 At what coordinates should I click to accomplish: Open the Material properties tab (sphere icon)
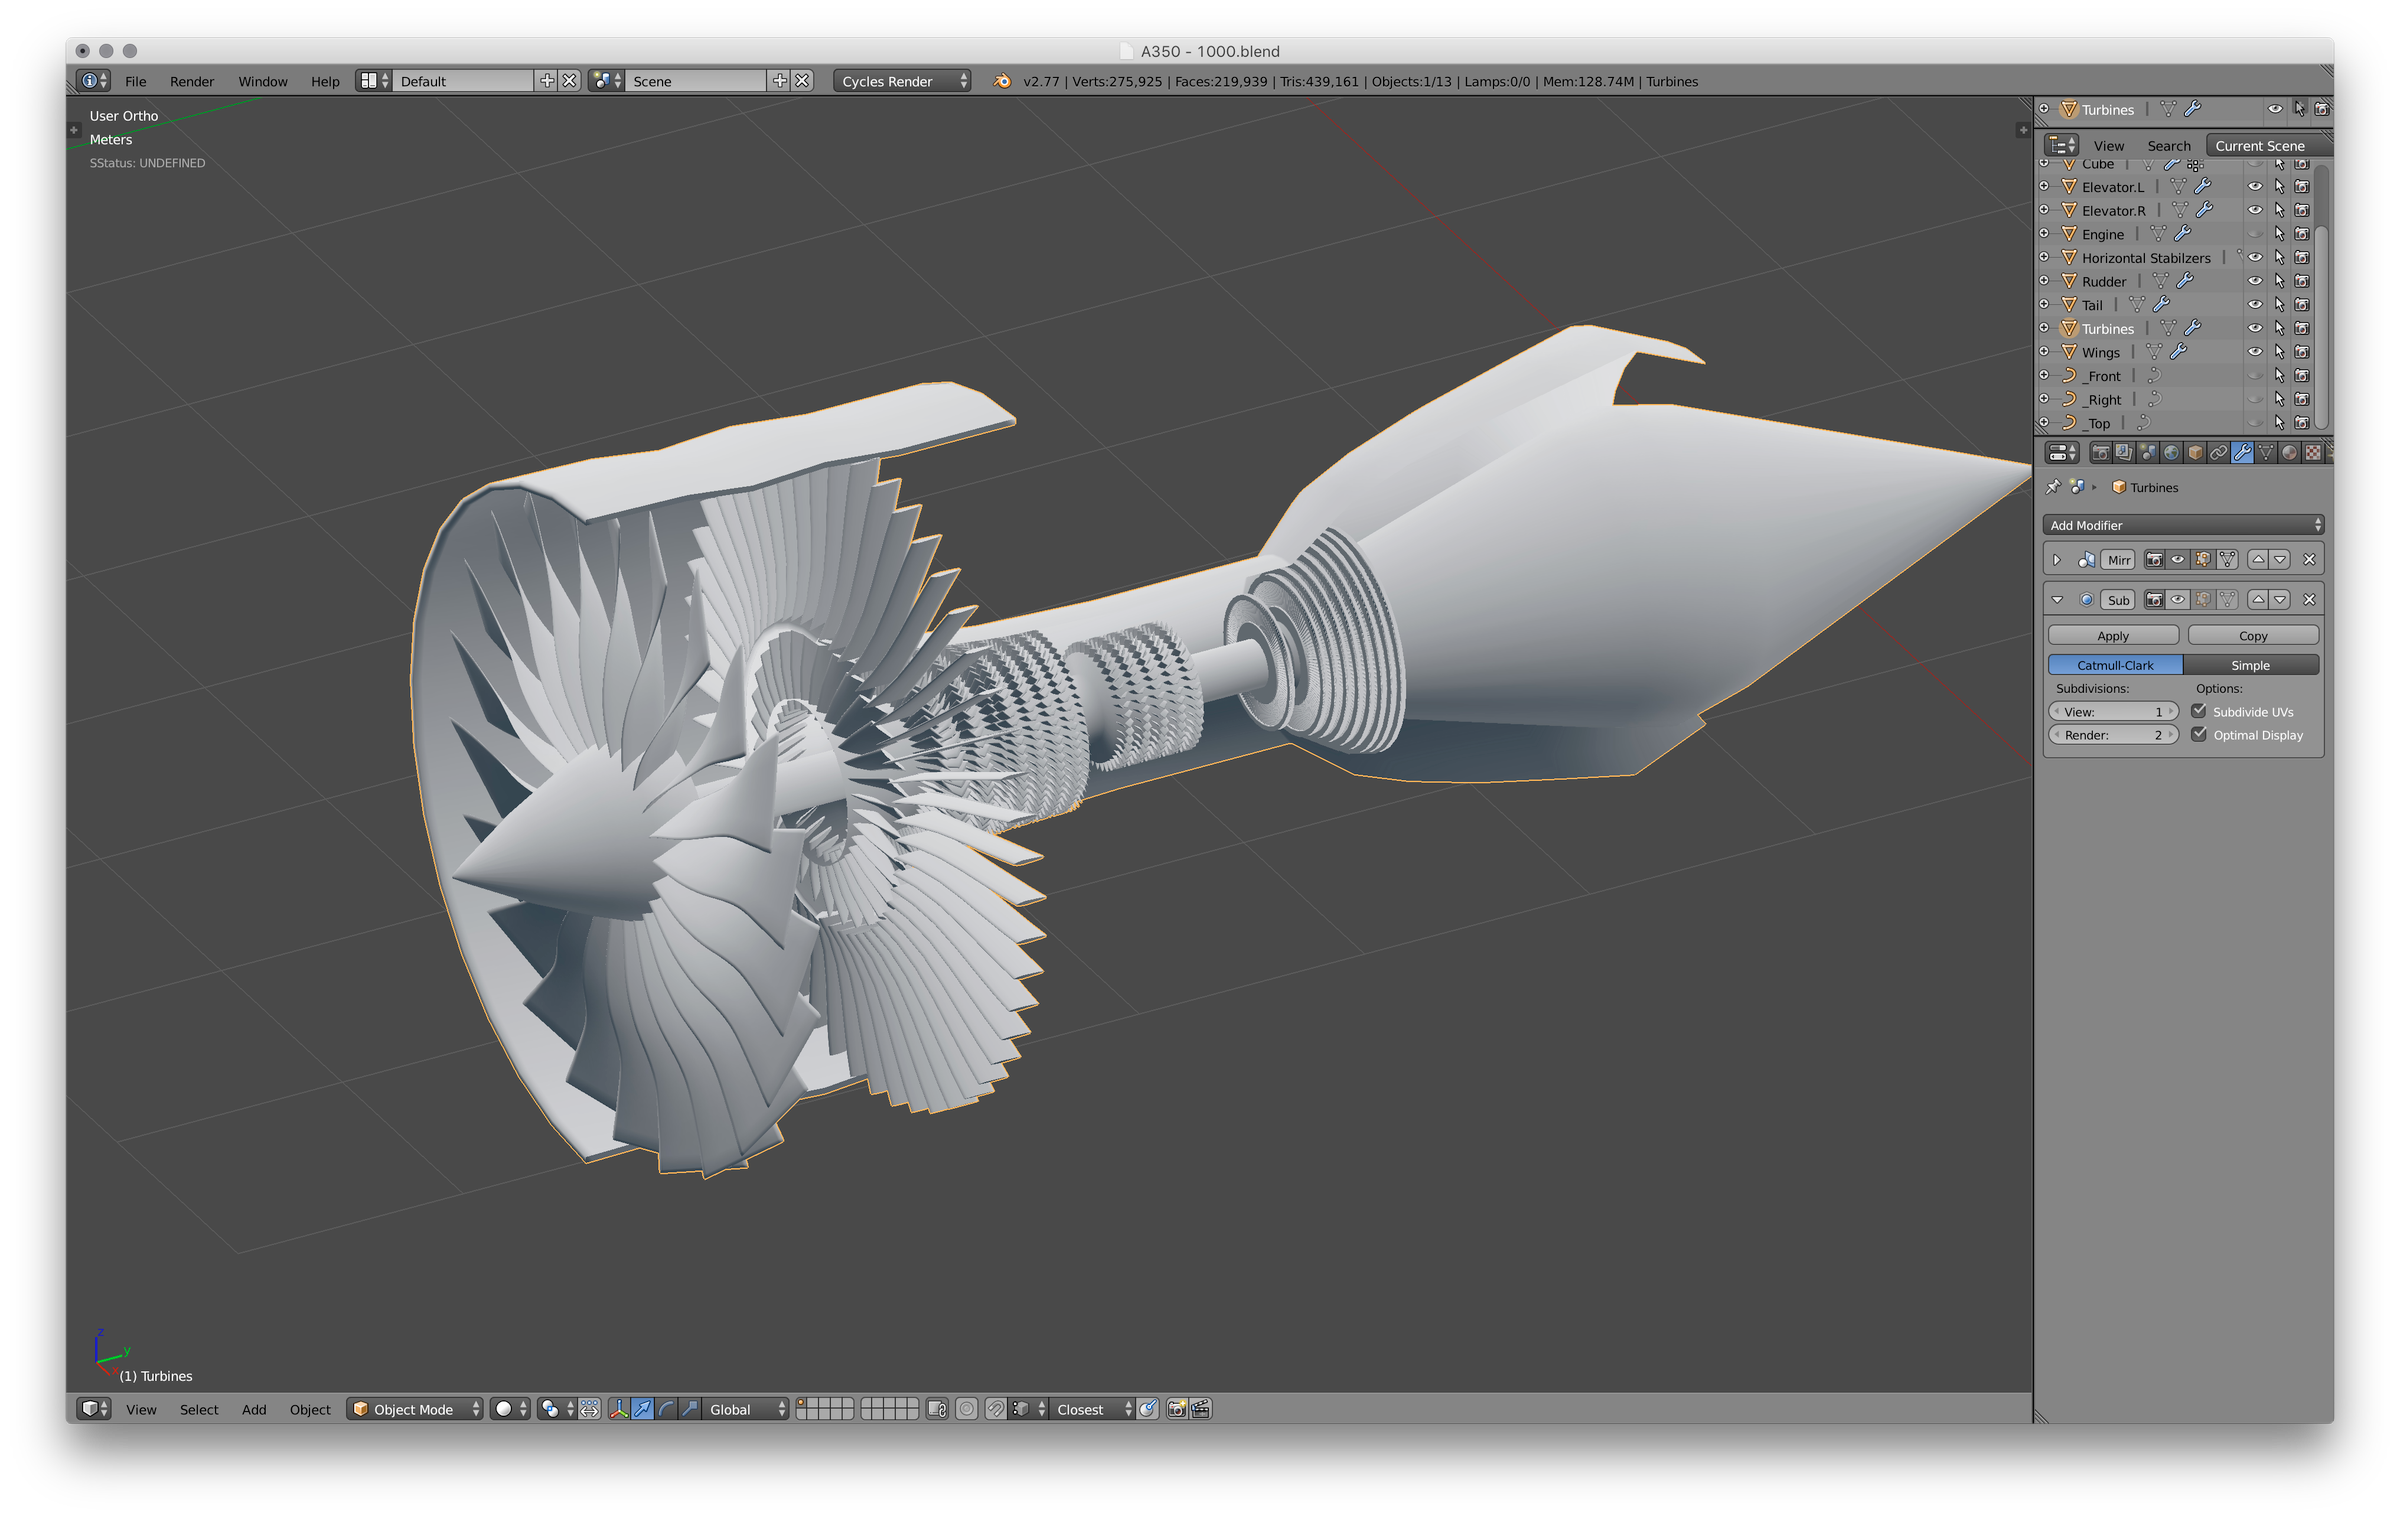tap(2291, 453)
